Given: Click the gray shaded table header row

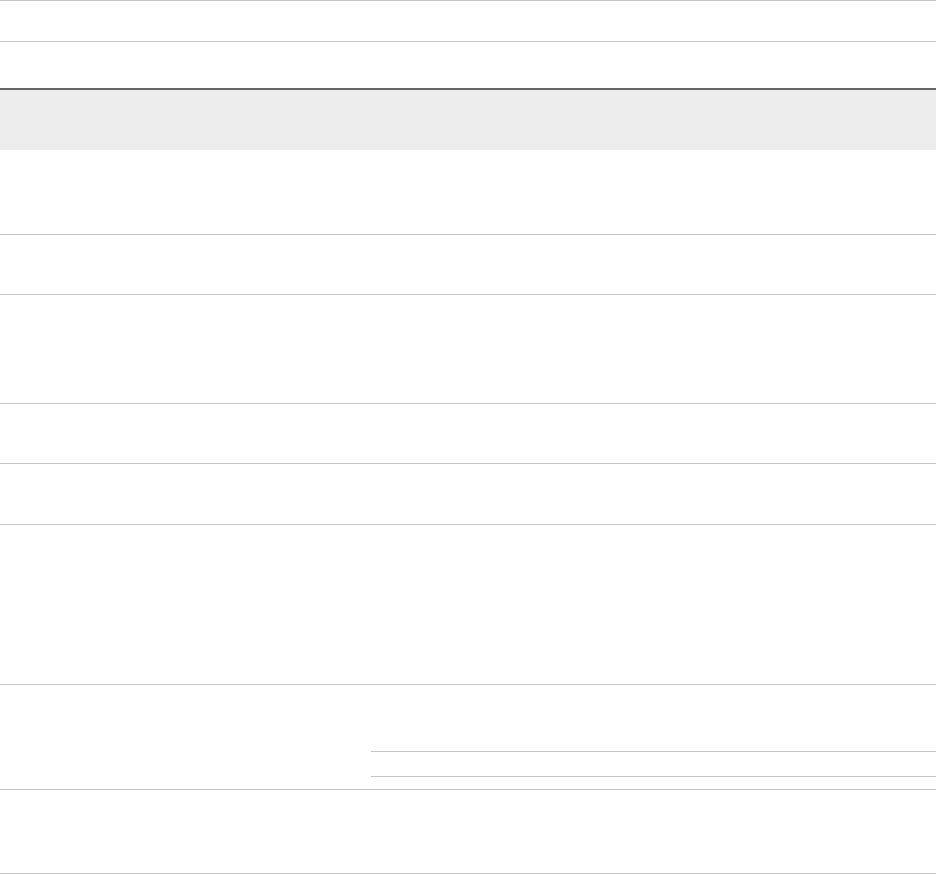Looking at the screenshot, I should pos(468,120).
